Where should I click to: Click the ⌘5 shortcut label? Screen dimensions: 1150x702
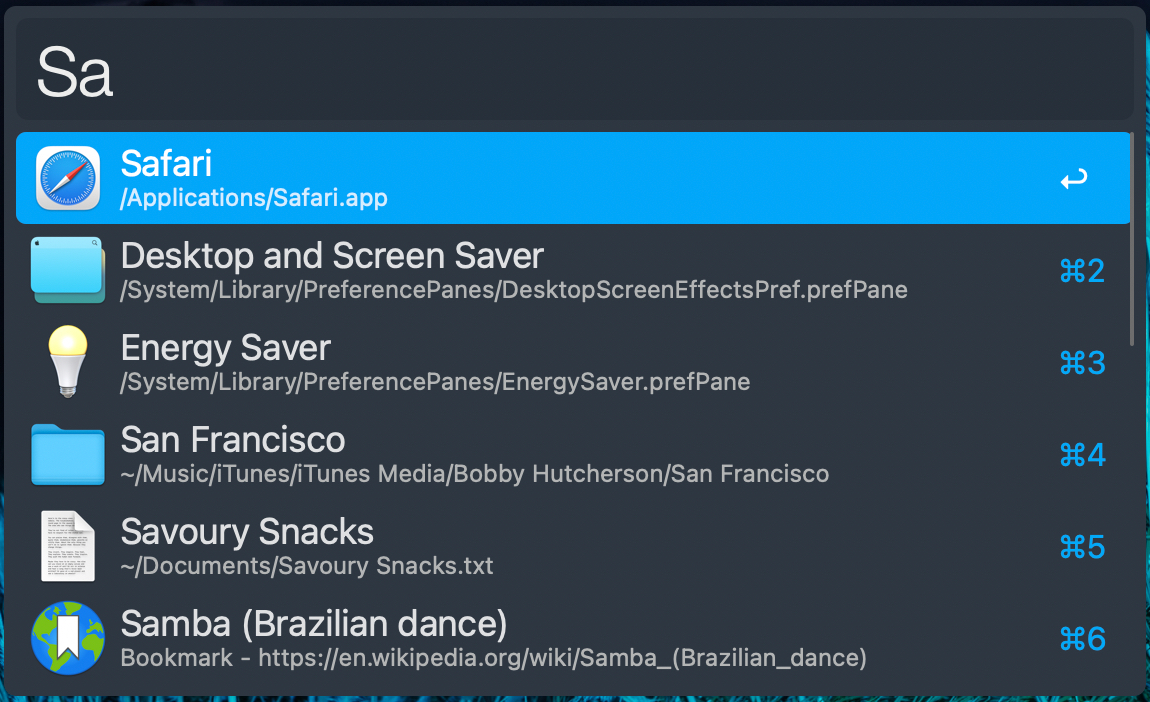(1082, 547)
